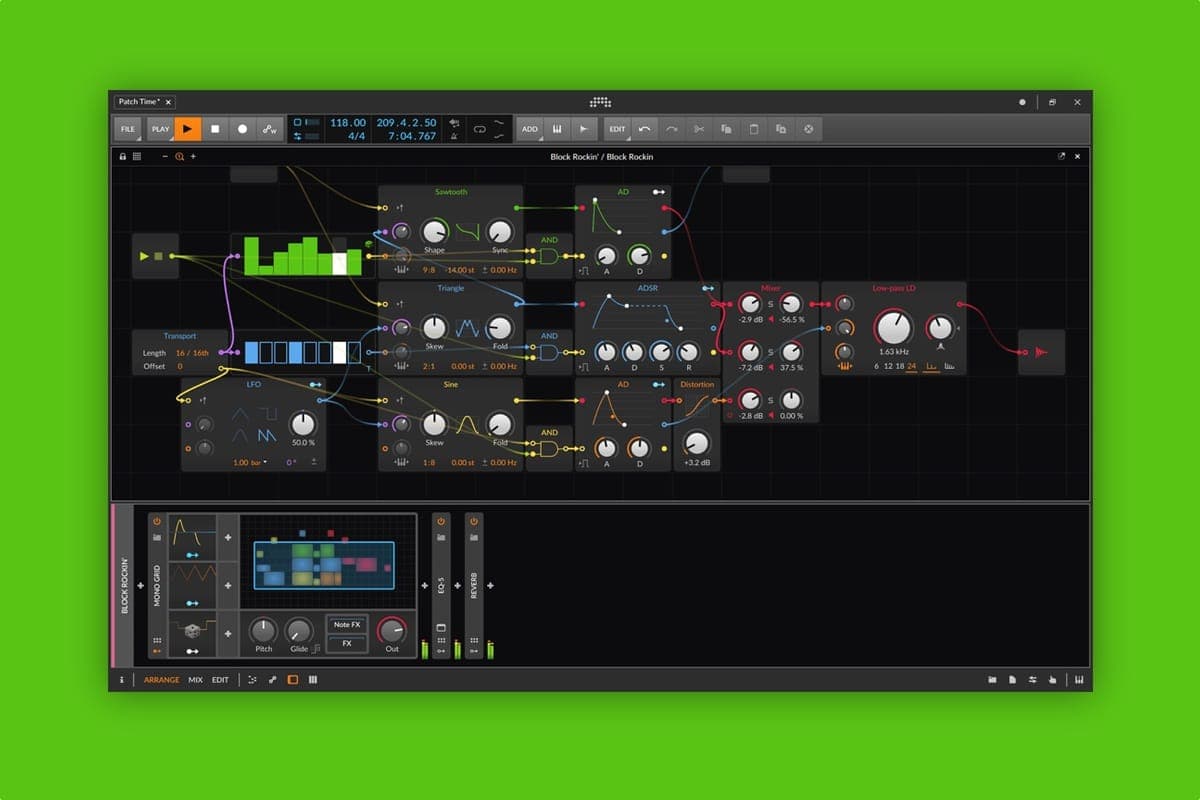Click the Mono Grid Out knob
This screenshot has height=800, width=1200.
click(392, 630)
